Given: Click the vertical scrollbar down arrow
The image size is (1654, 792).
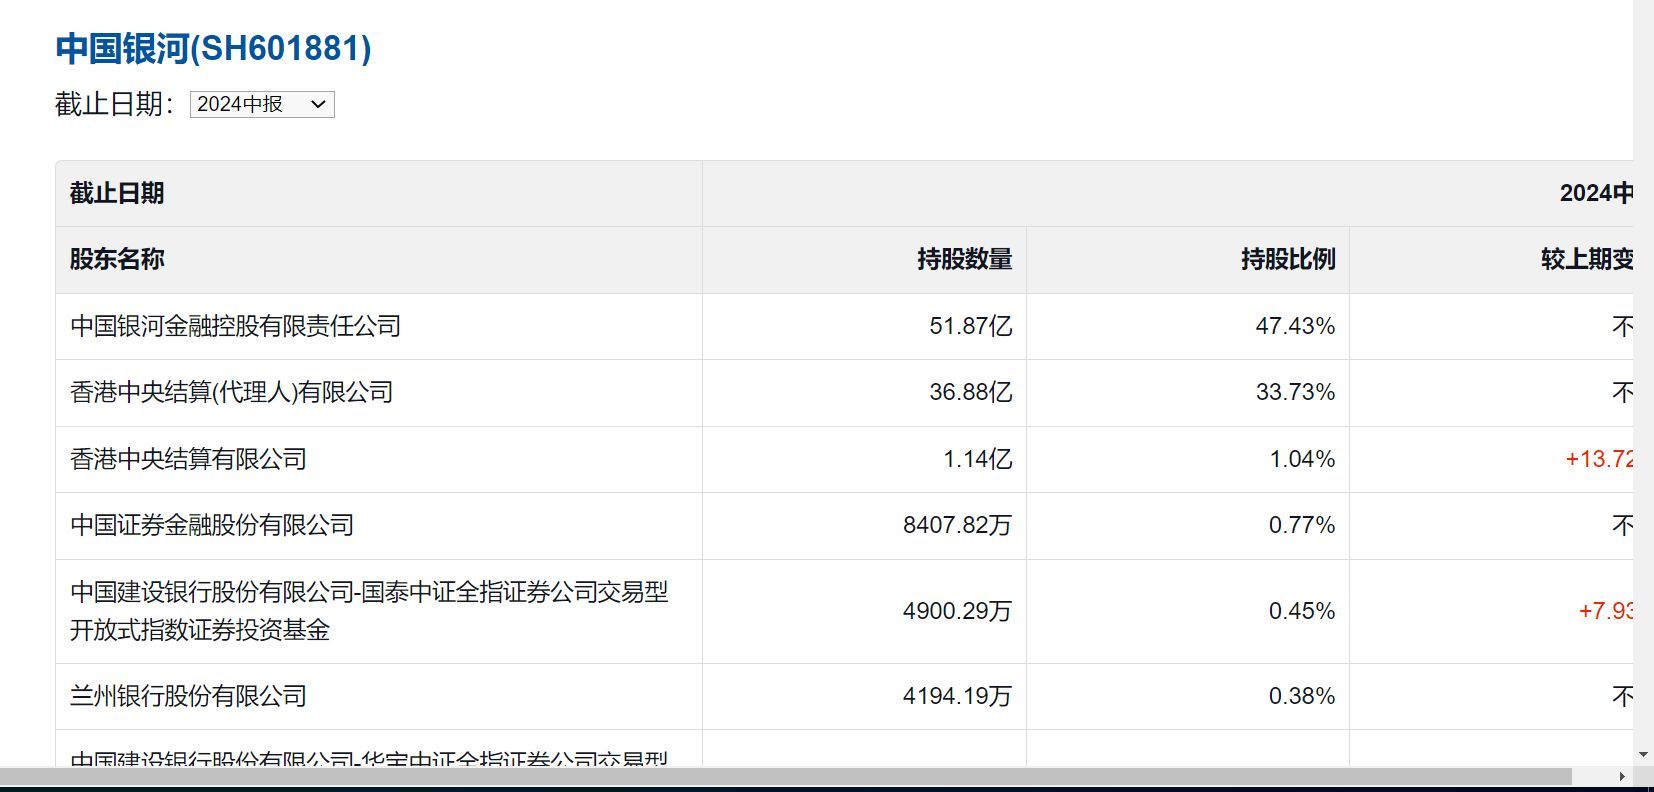Looking at the screenshot, I should [x=1643, y=755].
